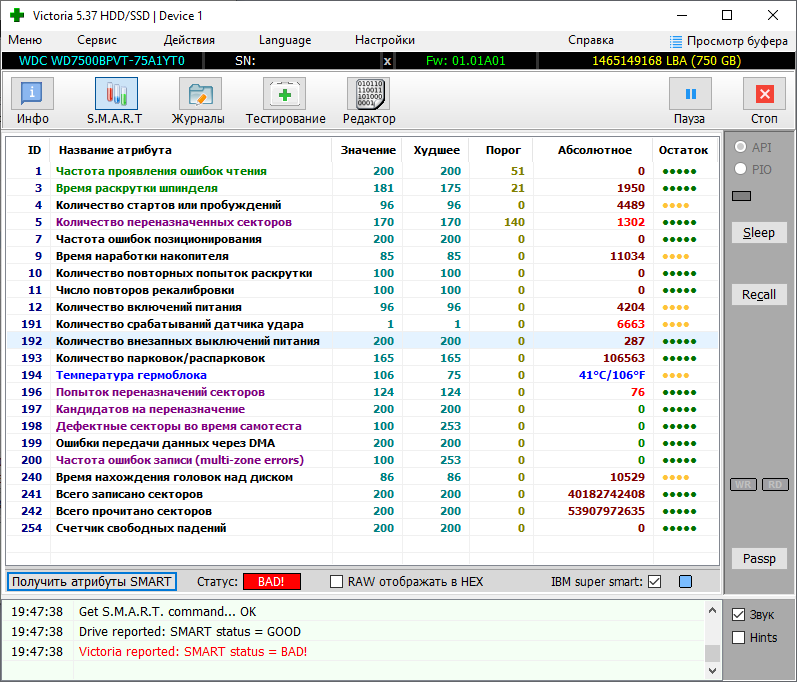Select row Количество внезапных выключений питания
797x682 pixels.
(362, 341)
